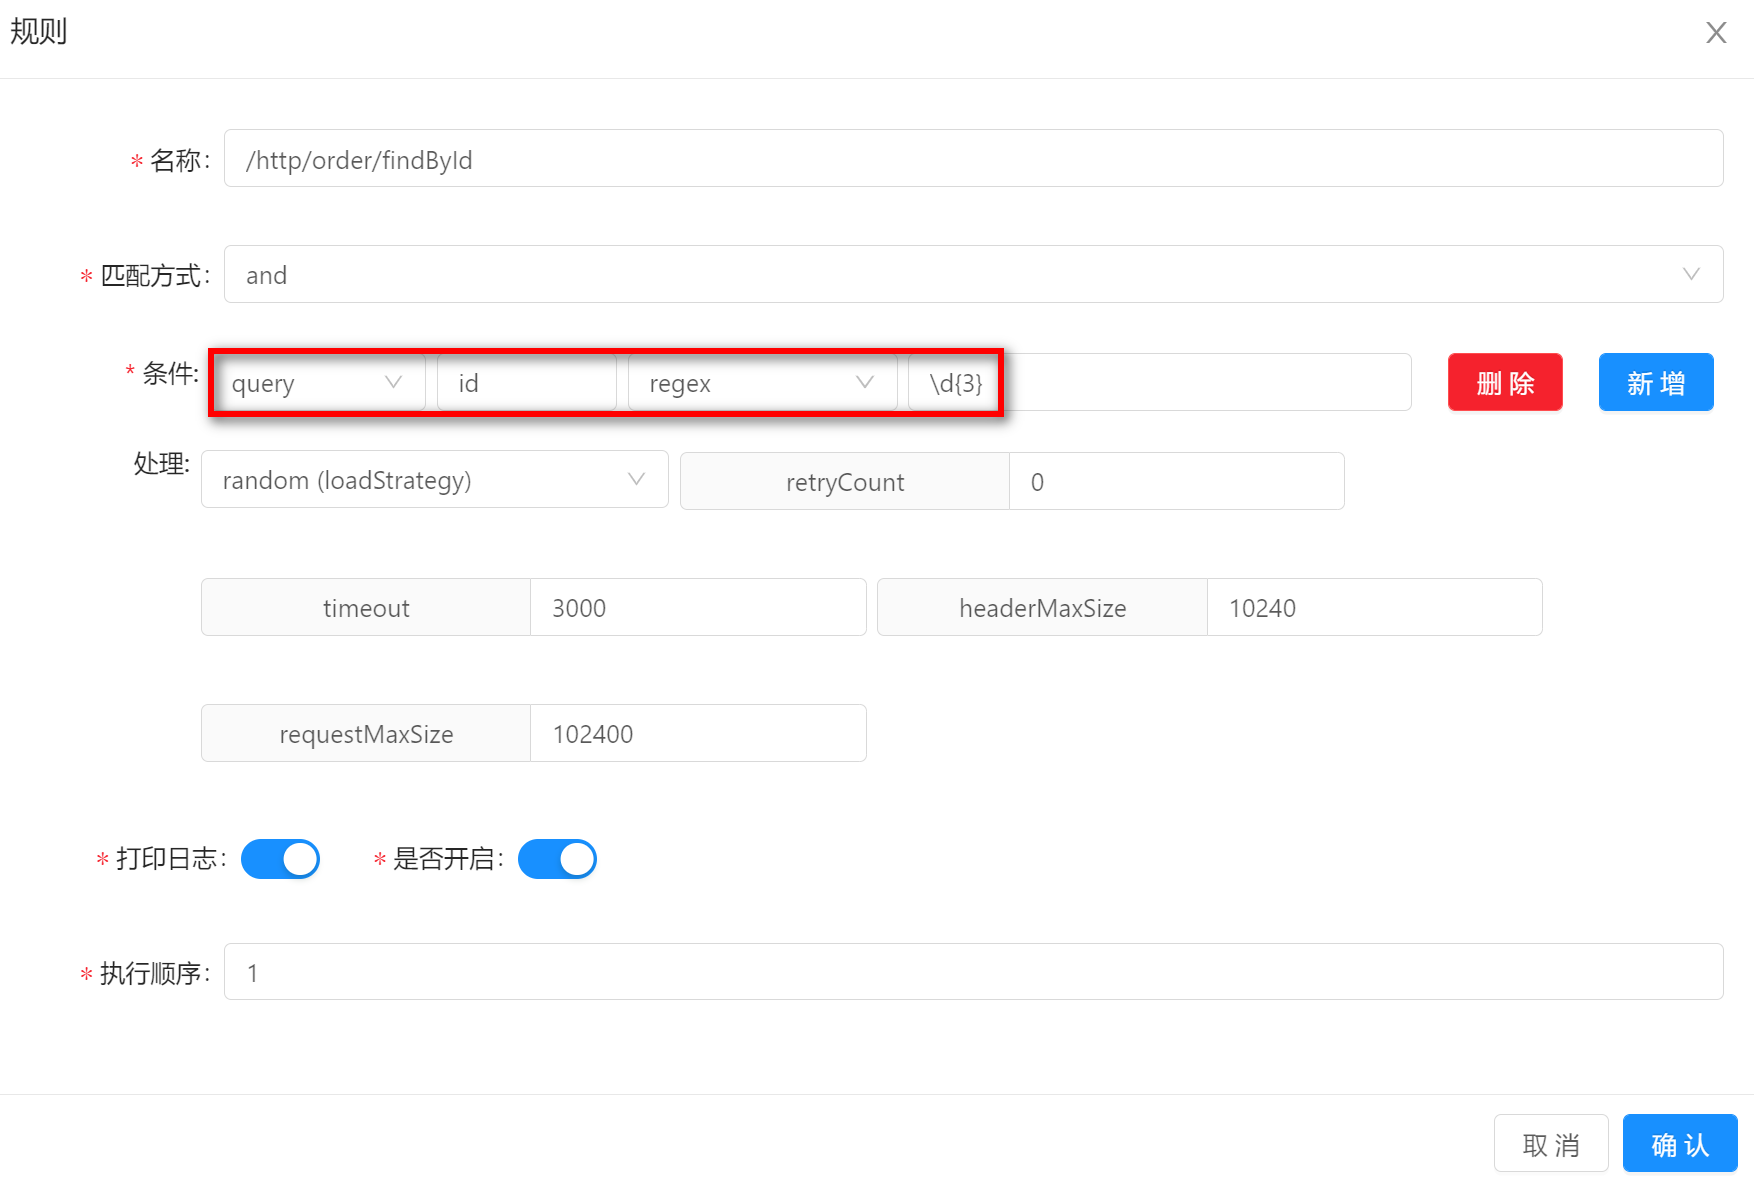
Task: Toggle the 是否开启 enabled switch
Action: (557, 859)
